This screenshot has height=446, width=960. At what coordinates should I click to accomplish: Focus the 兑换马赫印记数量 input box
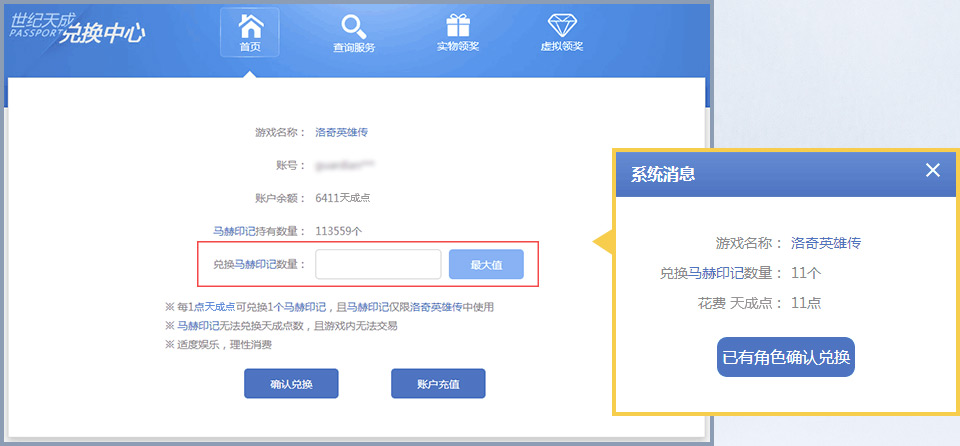click(x=378, y=264)
